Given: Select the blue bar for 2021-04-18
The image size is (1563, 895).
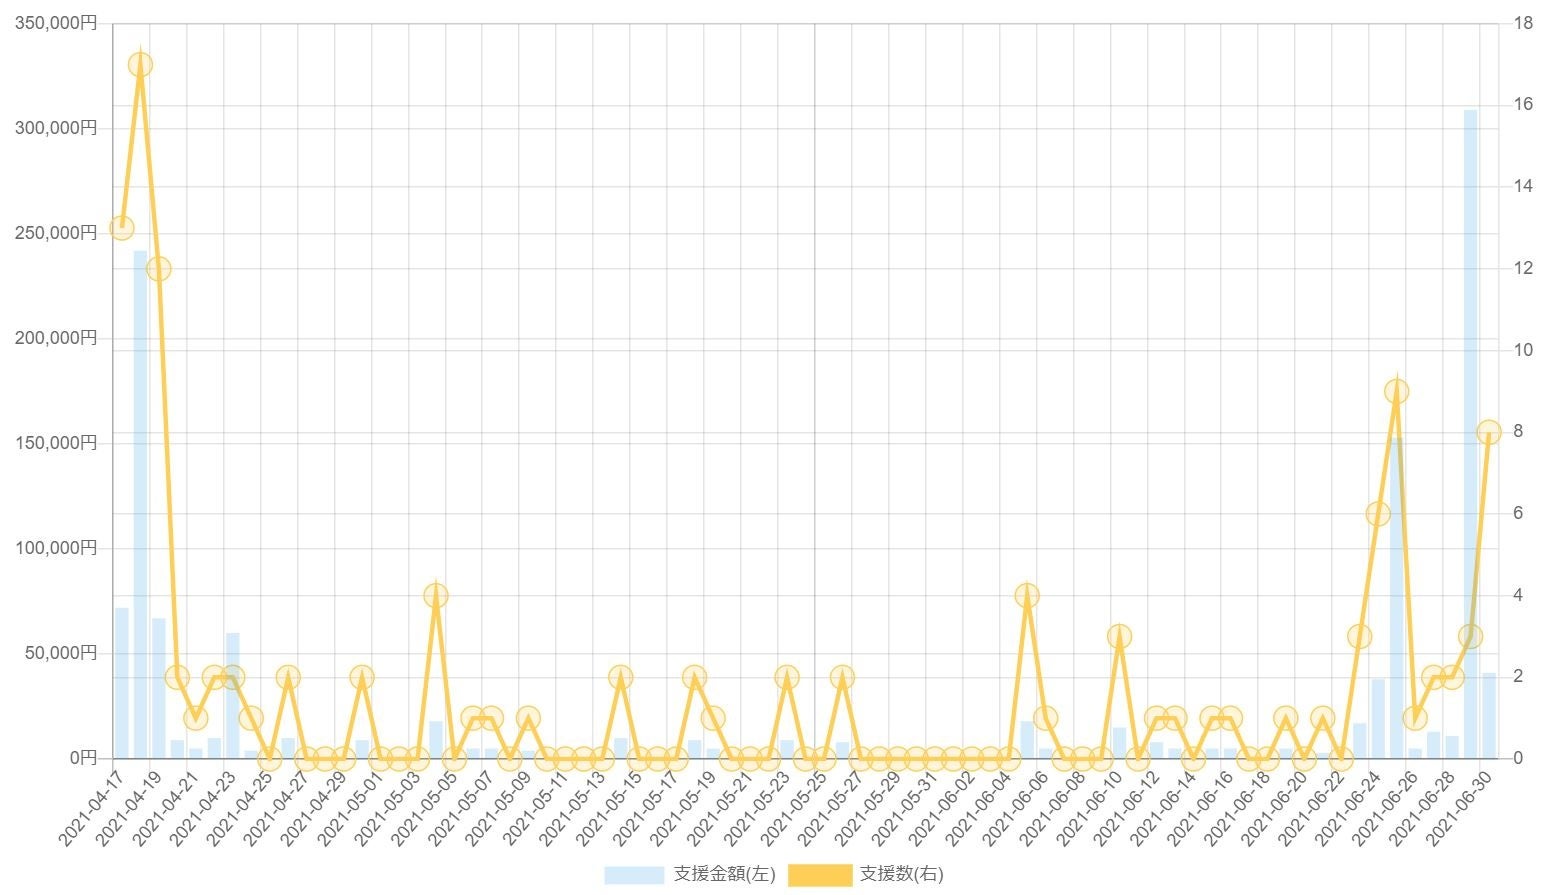Looking at the screenshot, I should (140, 504).
